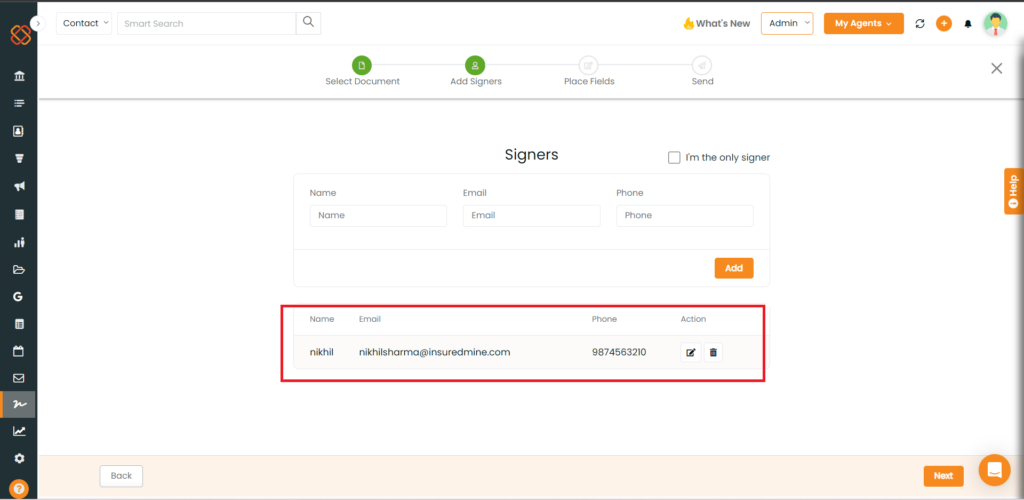
Task: Open the megaphone campaigns sidebar icon
Action: (x=19, y=187)
